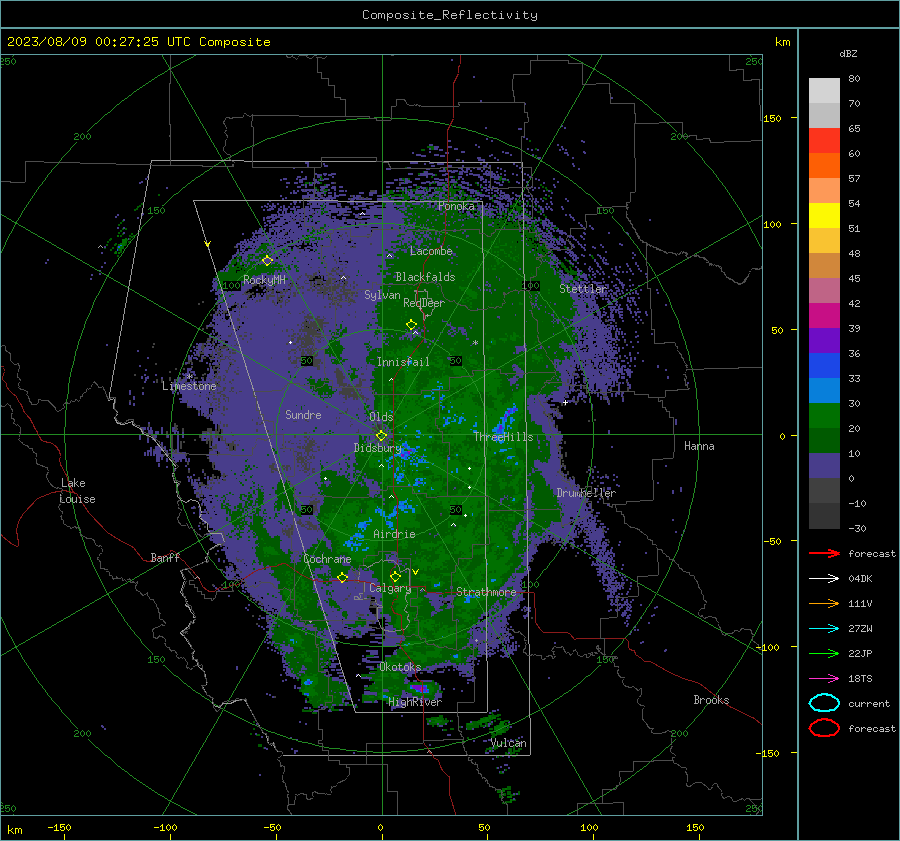This screenshot has width=900, height=841.
Task: Click the Limestone label on map
Action: click(189, 386)
